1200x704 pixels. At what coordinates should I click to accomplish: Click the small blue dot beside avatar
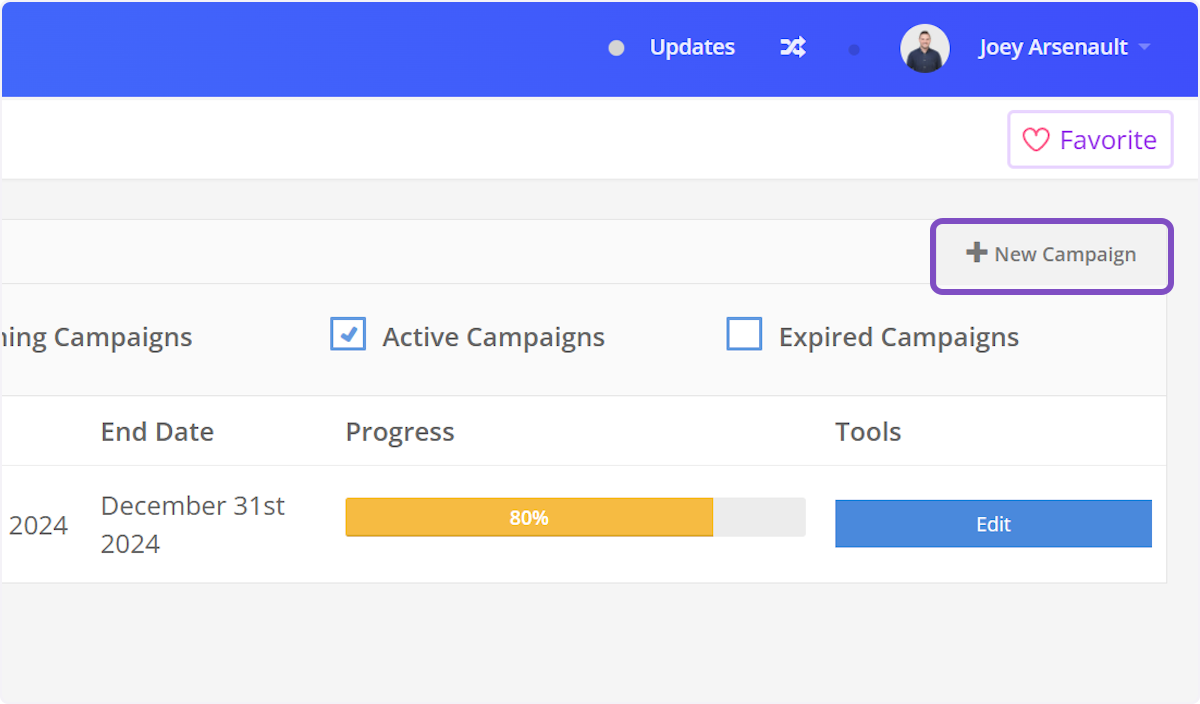point(854,49)
